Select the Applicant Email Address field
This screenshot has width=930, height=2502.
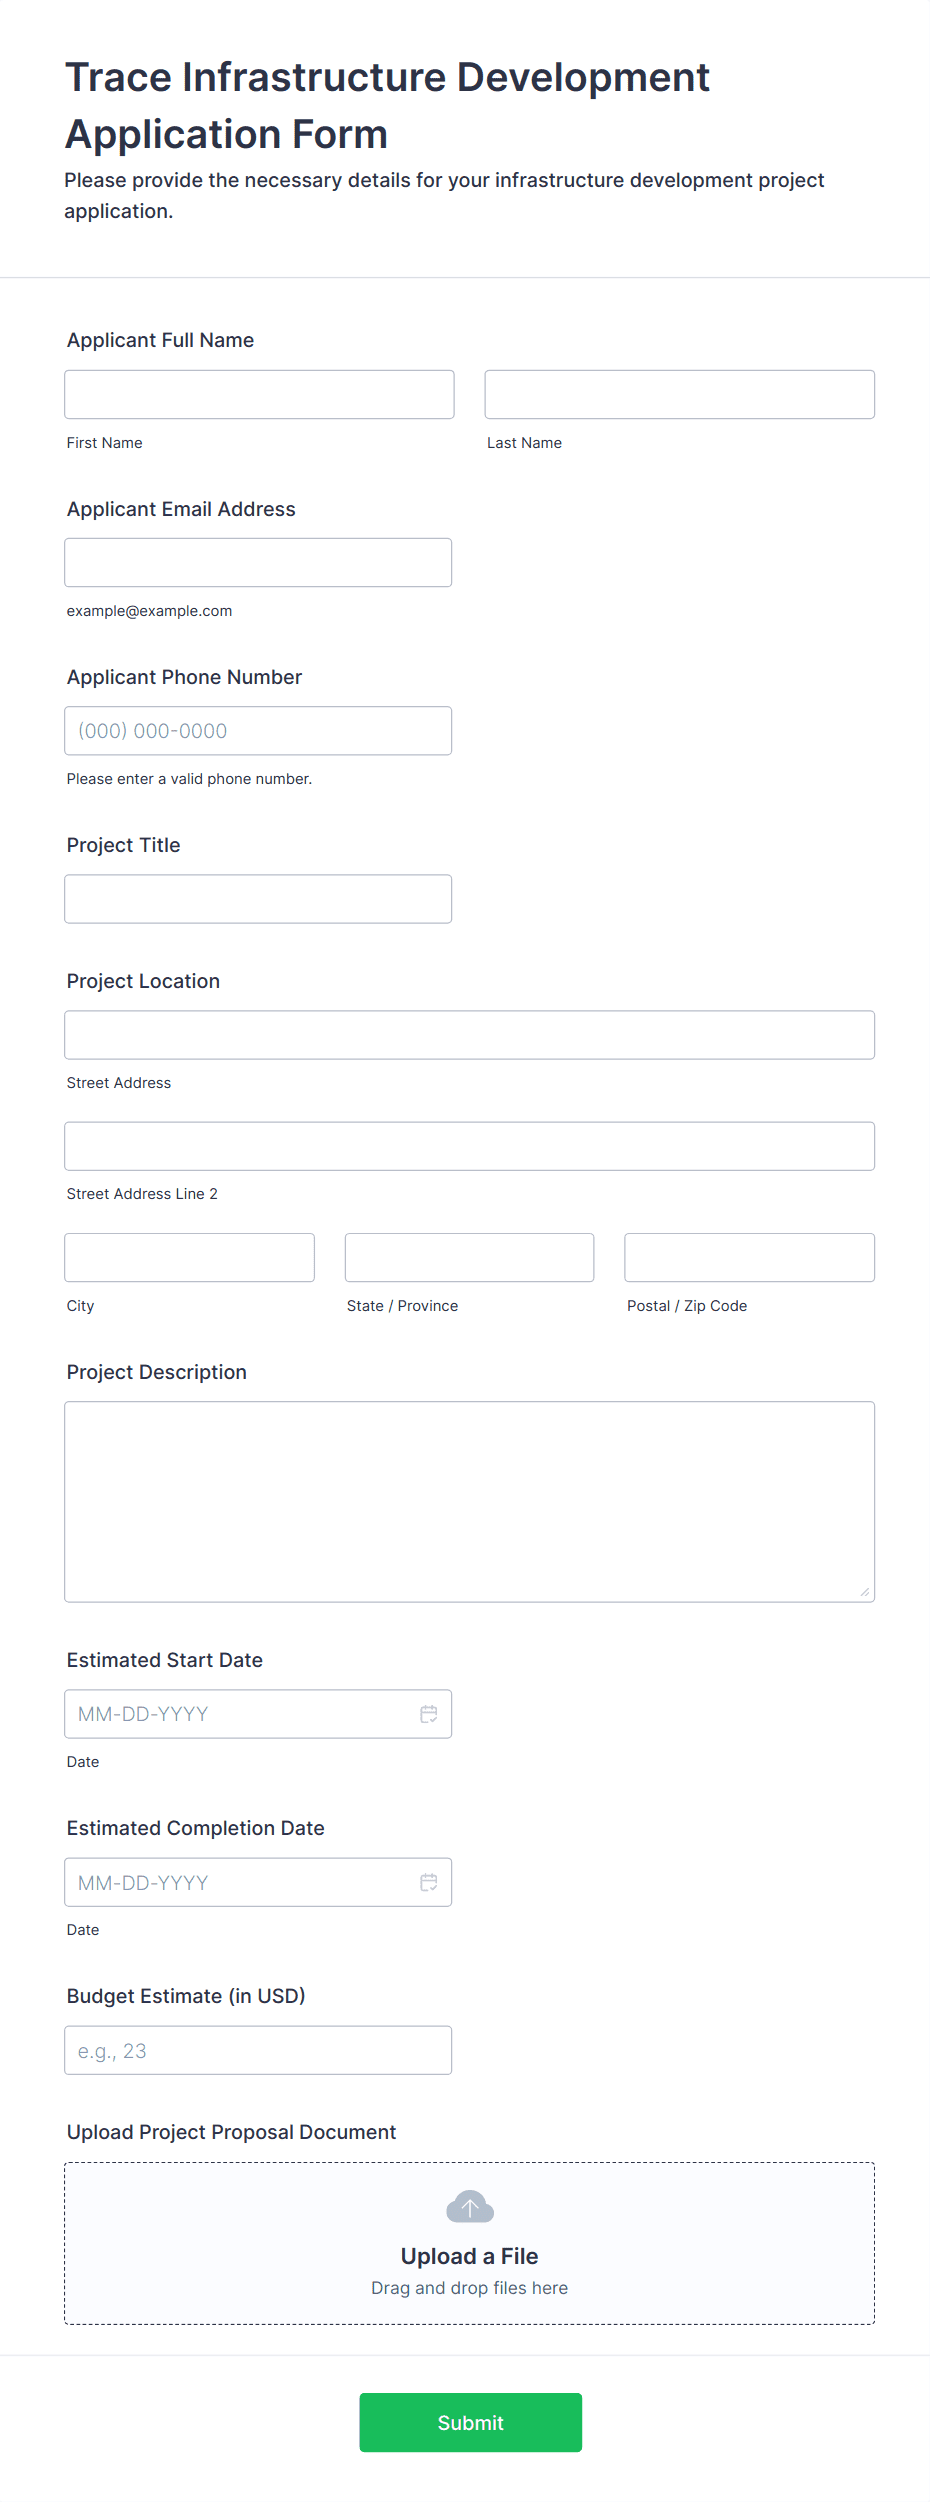coord(258,562)
